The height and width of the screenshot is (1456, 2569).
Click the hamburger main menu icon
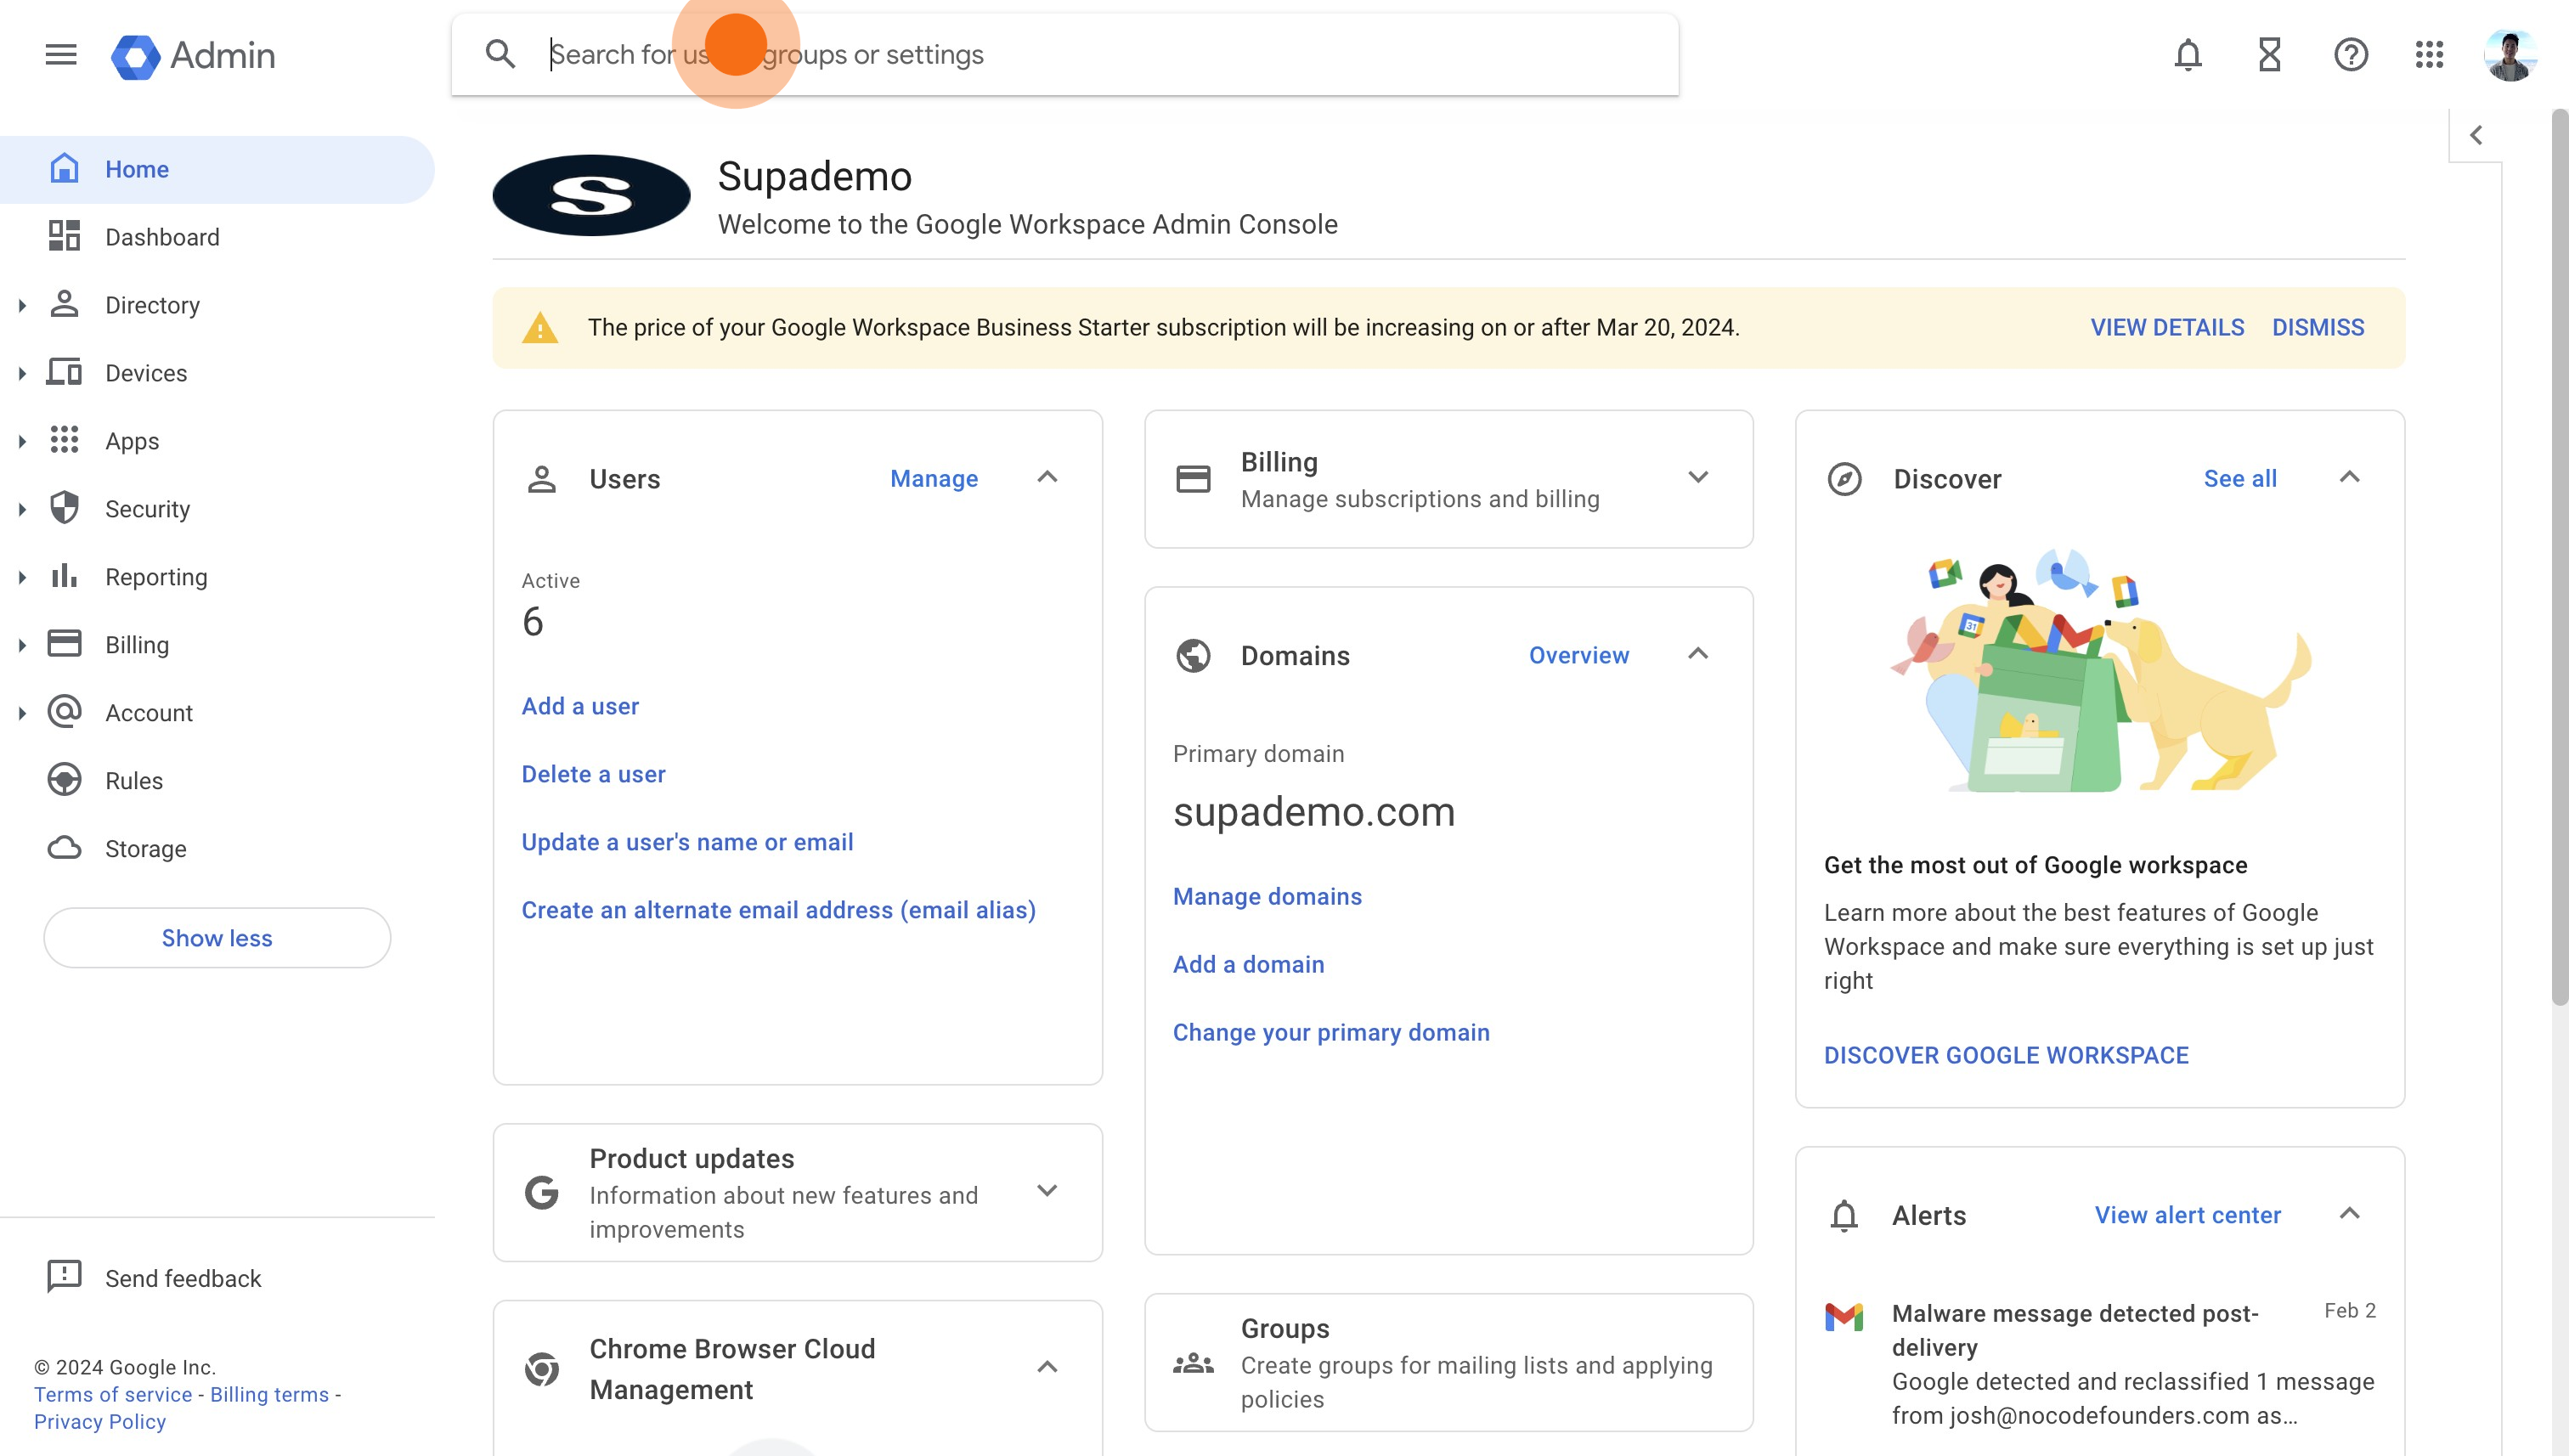pos(61,54)
